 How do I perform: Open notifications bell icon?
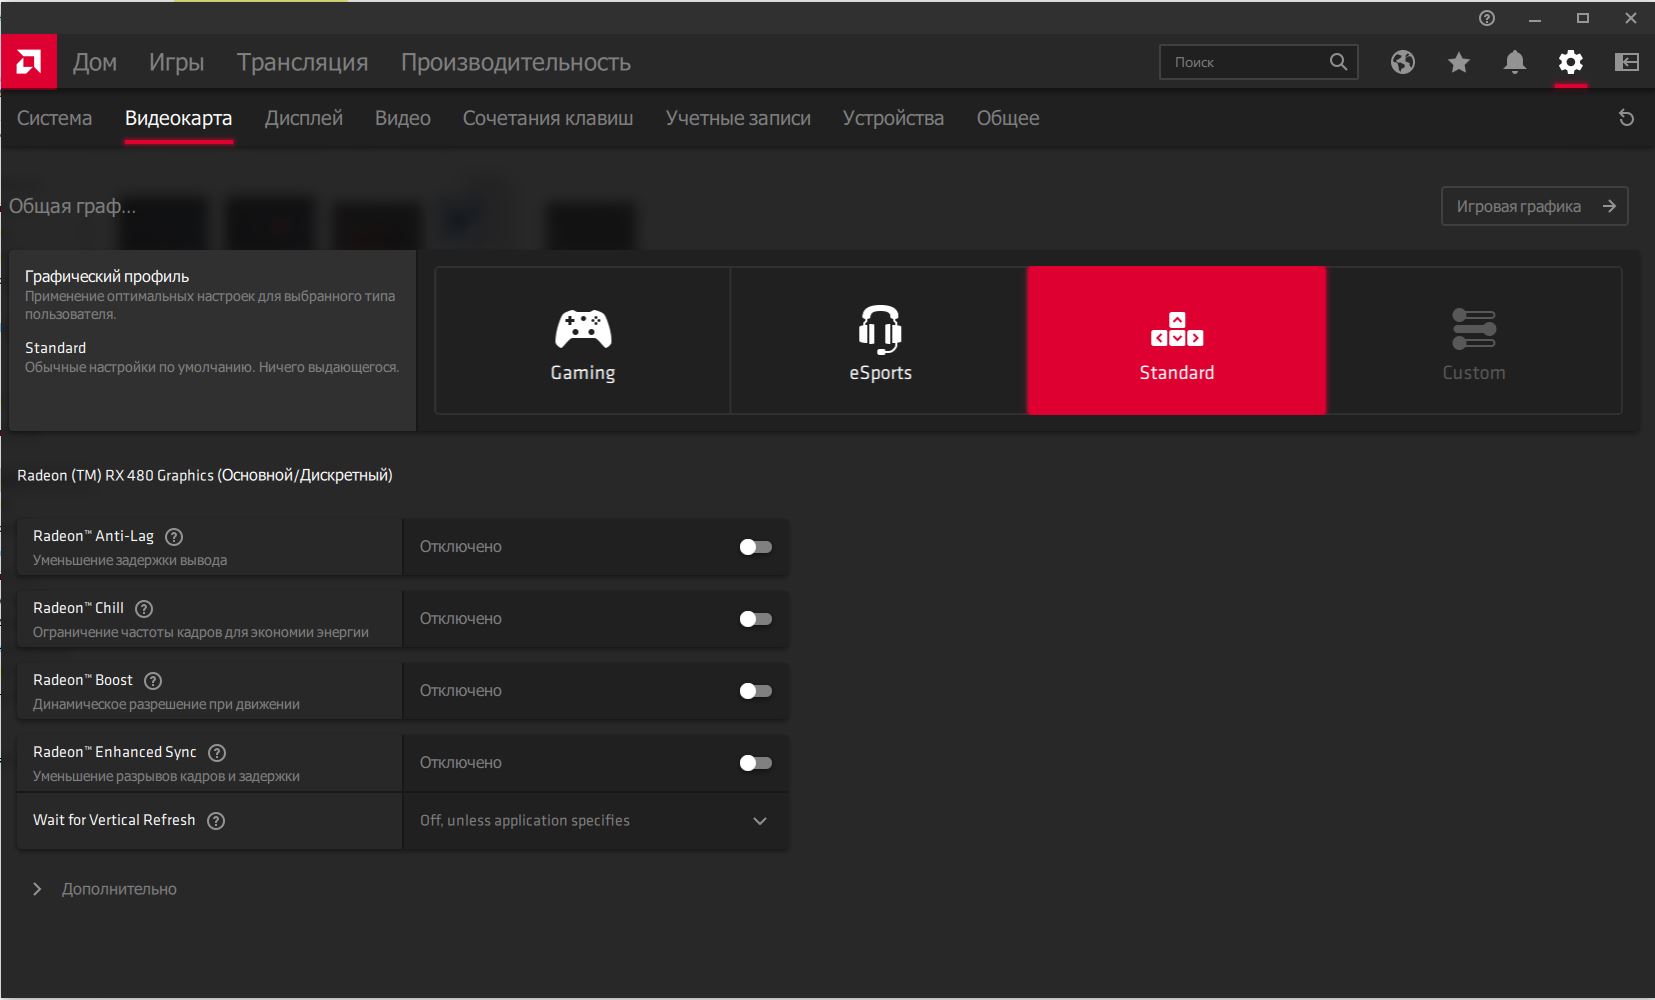(1515, 62)
